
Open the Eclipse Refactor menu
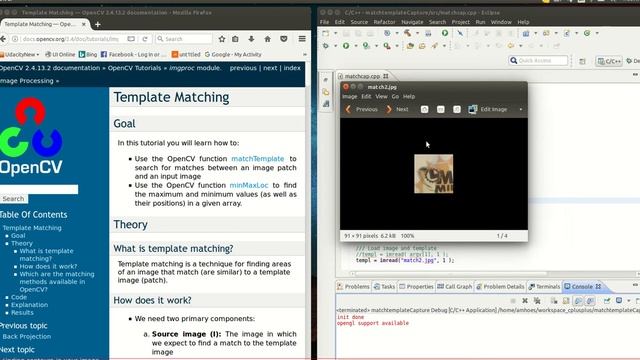[384, 22]
